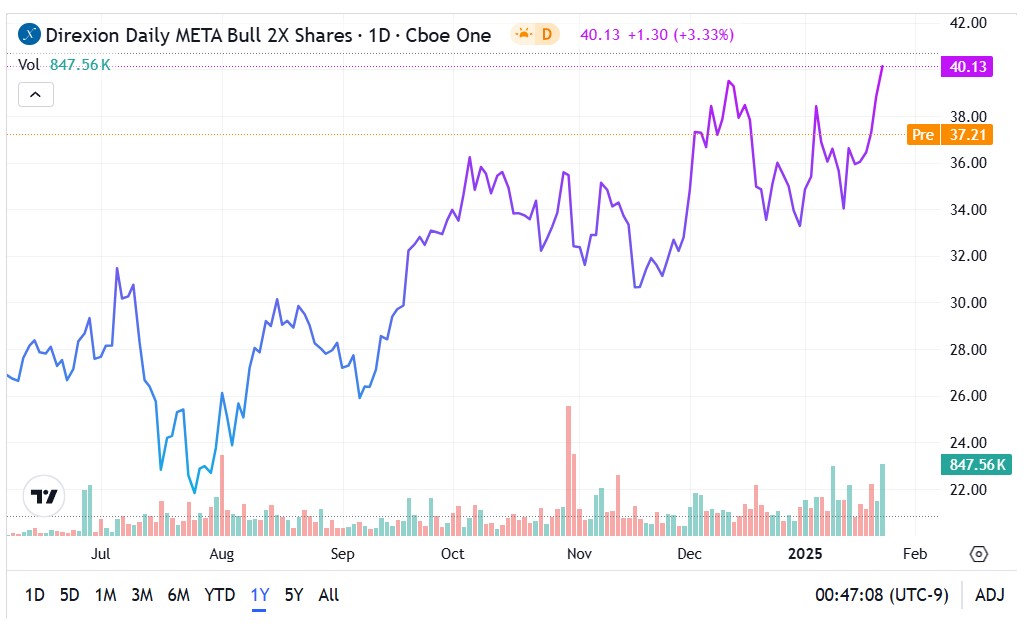Click the All range button
Image resolution: width=1028 pixels, height=628 pixels.
click(x=328, y=595)
